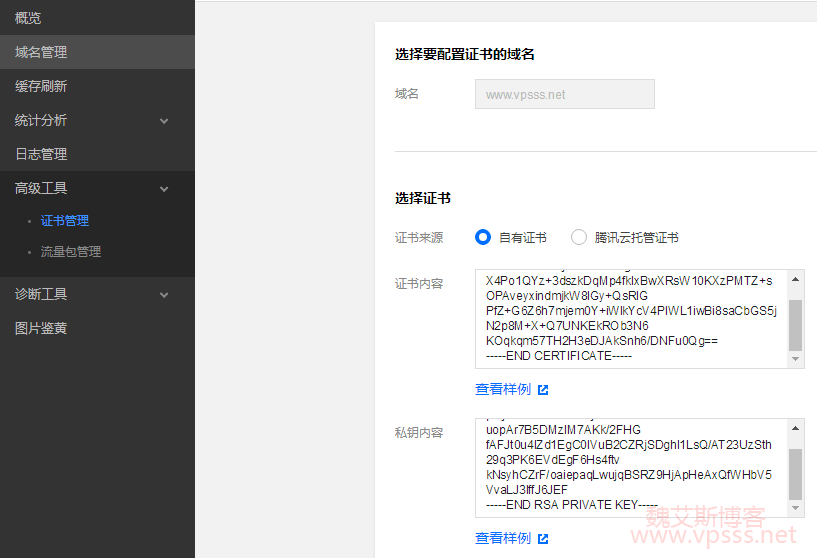Viewport: 817px width, 558px height.
Task: Expand 诊断工具 sidebar menu chevron
Action: (x=164, y=295)
